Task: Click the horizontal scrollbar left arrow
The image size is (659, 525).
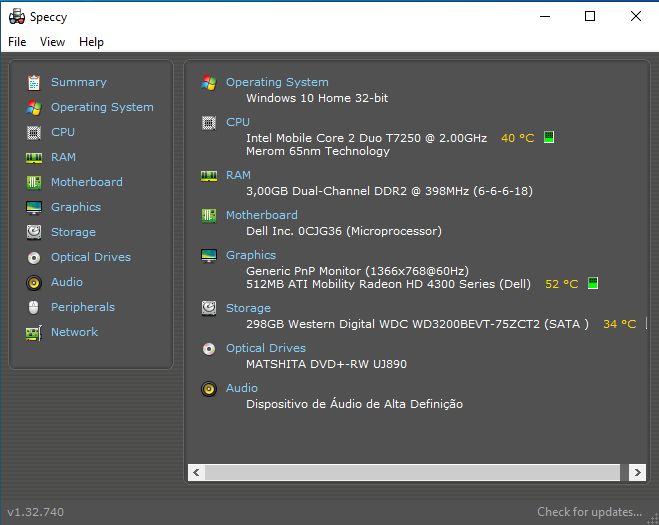Action: [196, 472]
